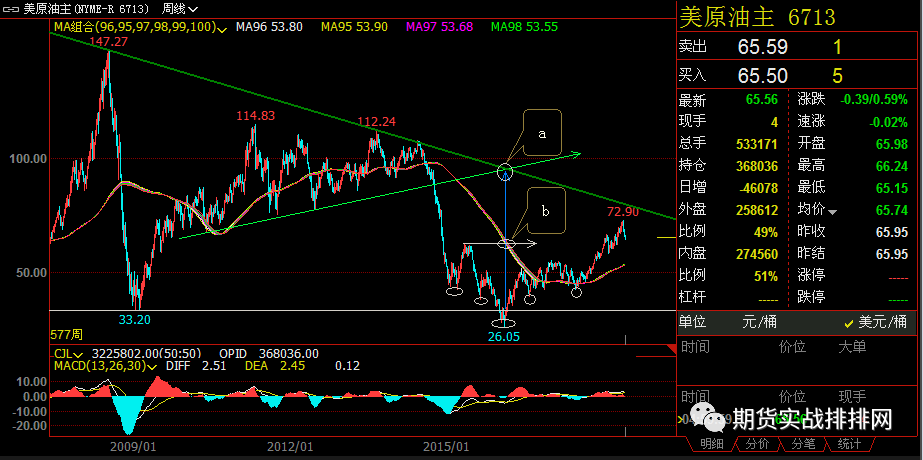Click the 大单 column header
This screenshot has height=460, width=923.
[852, 347]
